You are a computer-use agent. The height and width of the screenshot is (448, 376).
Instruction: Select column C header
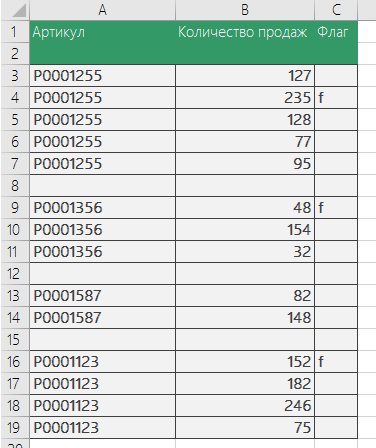click(336, 10)
